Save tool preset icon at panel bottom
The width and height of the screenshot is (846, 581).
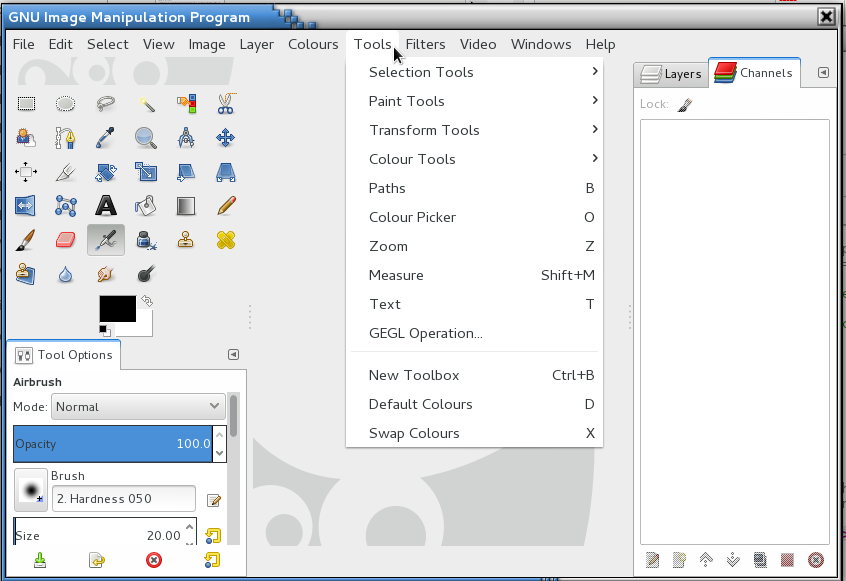click(x=40, y=561)
